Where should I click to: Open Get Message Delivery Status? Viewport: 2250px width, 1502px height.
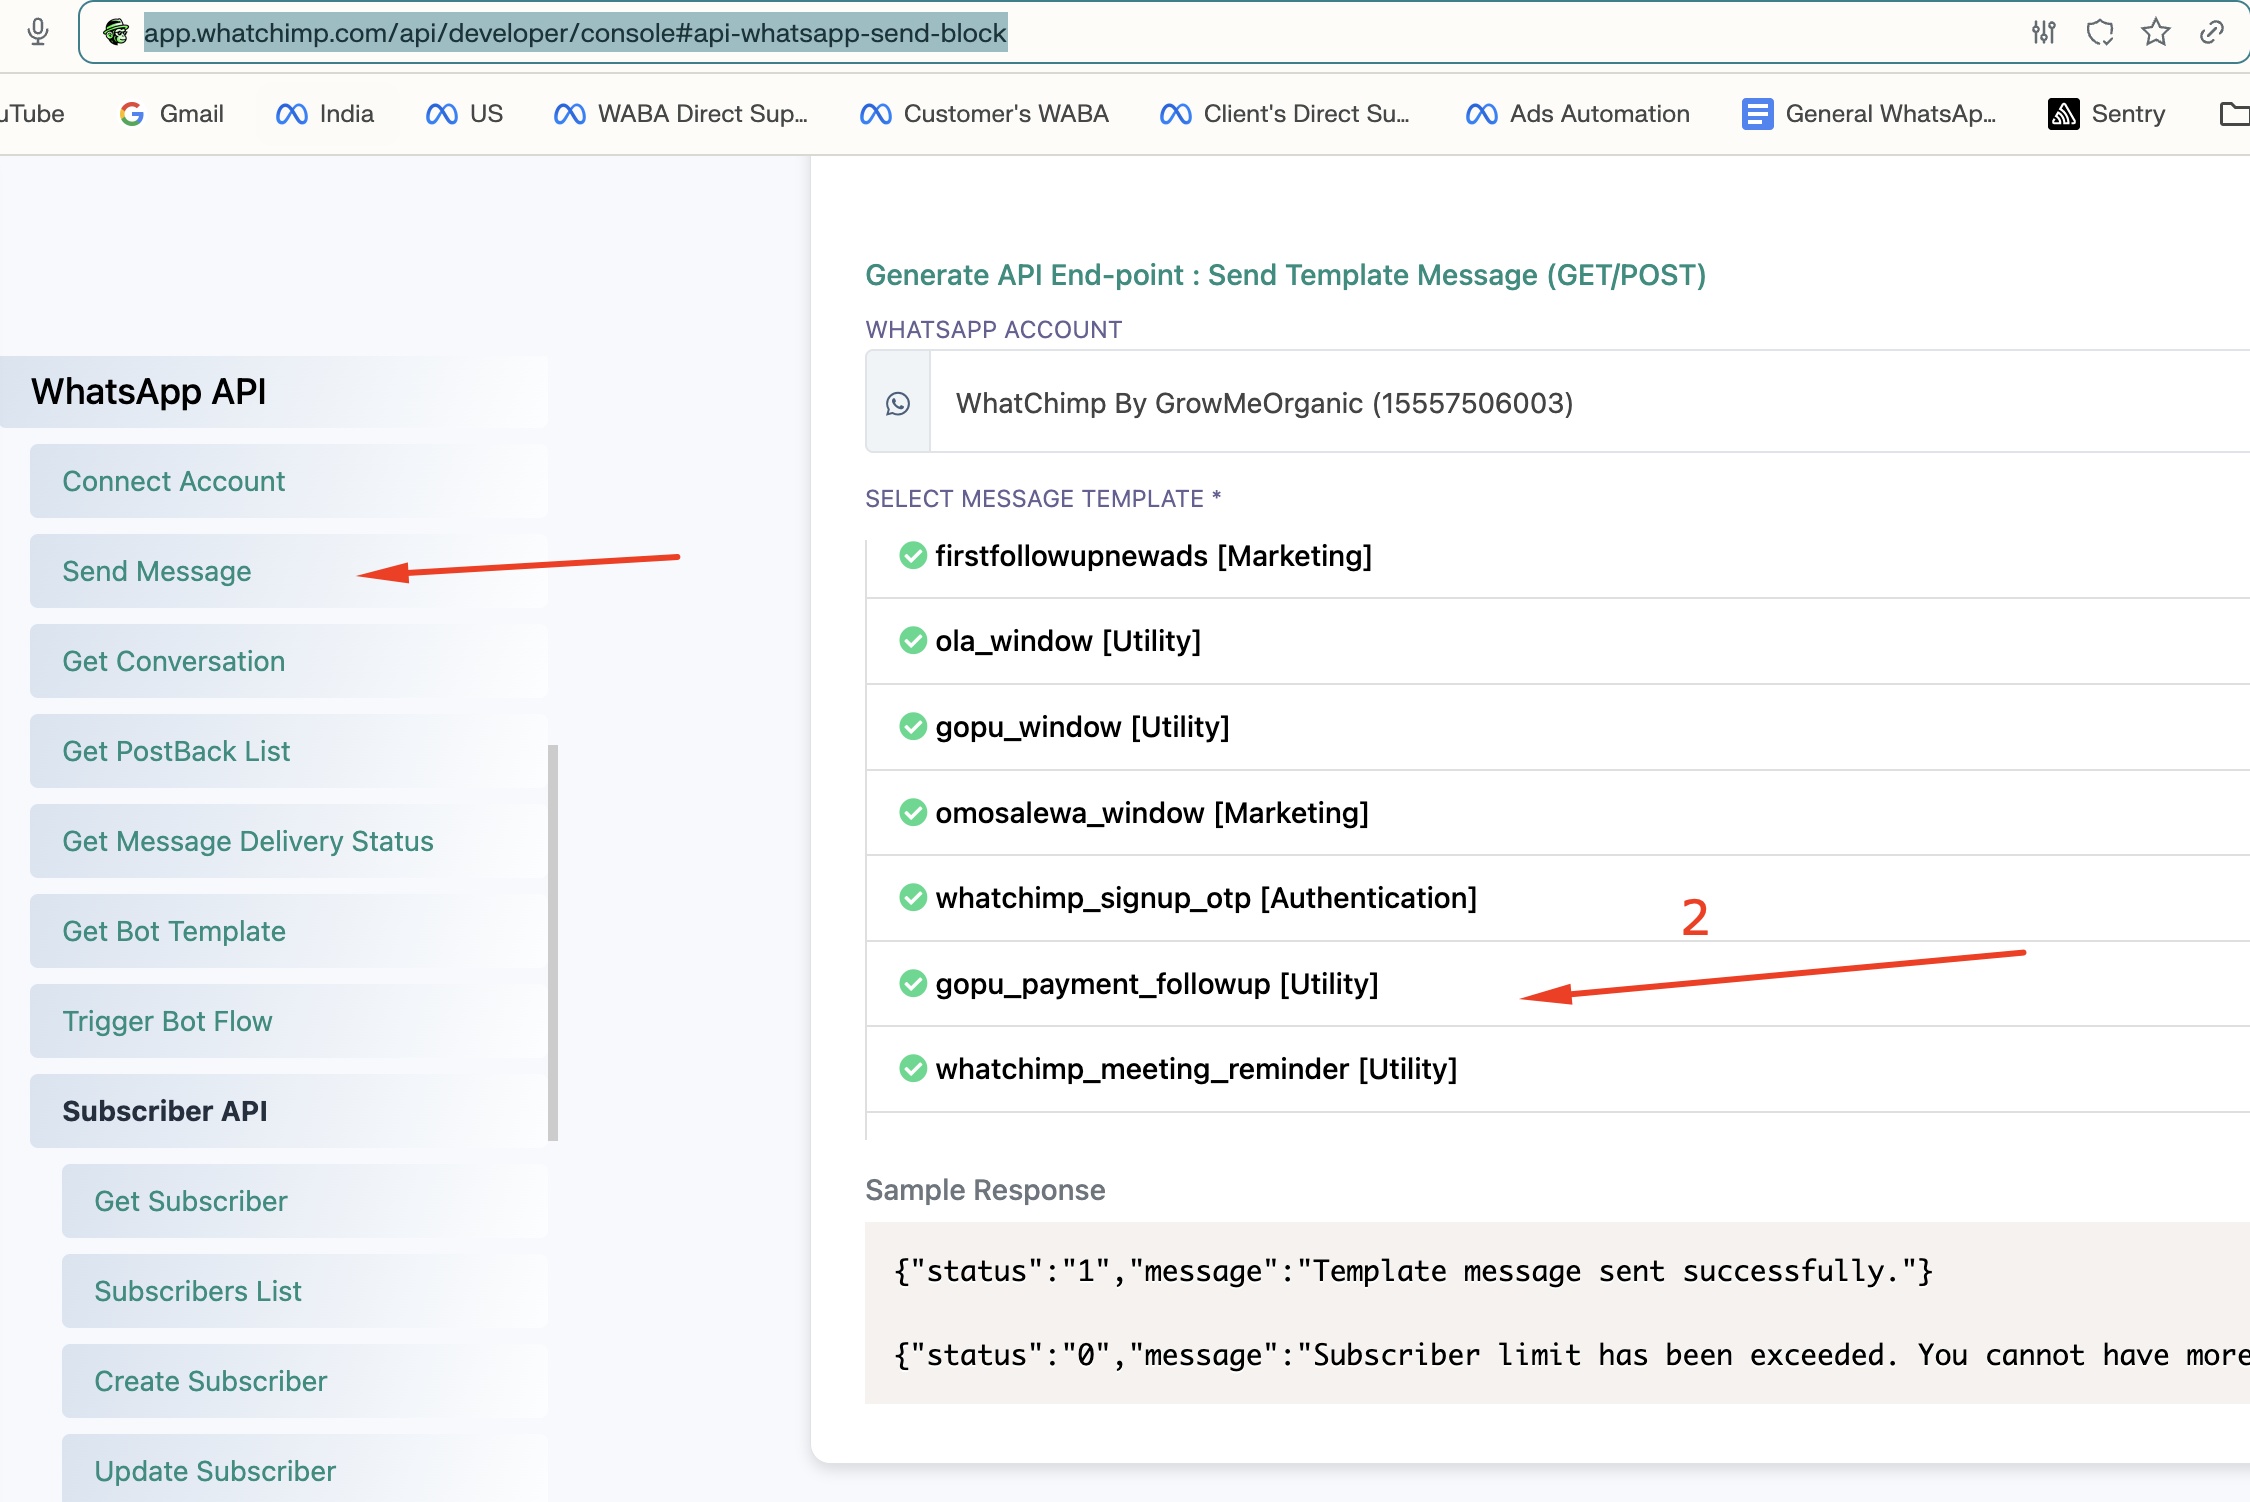click(289, 841)
